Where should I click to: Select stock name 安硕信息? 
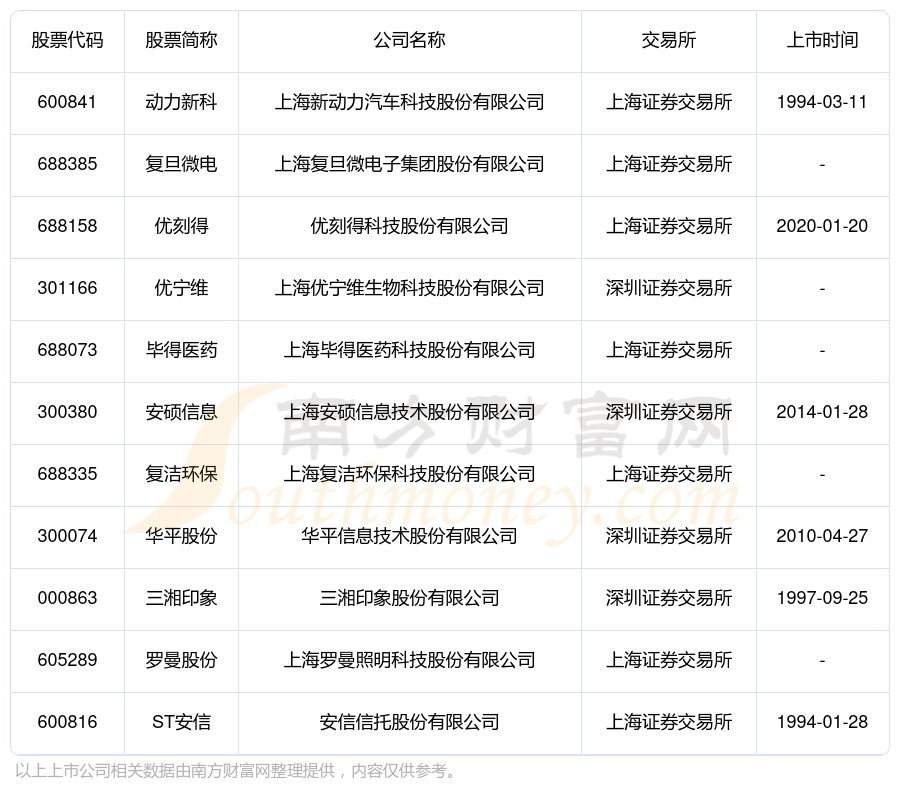tap(181, 412)
